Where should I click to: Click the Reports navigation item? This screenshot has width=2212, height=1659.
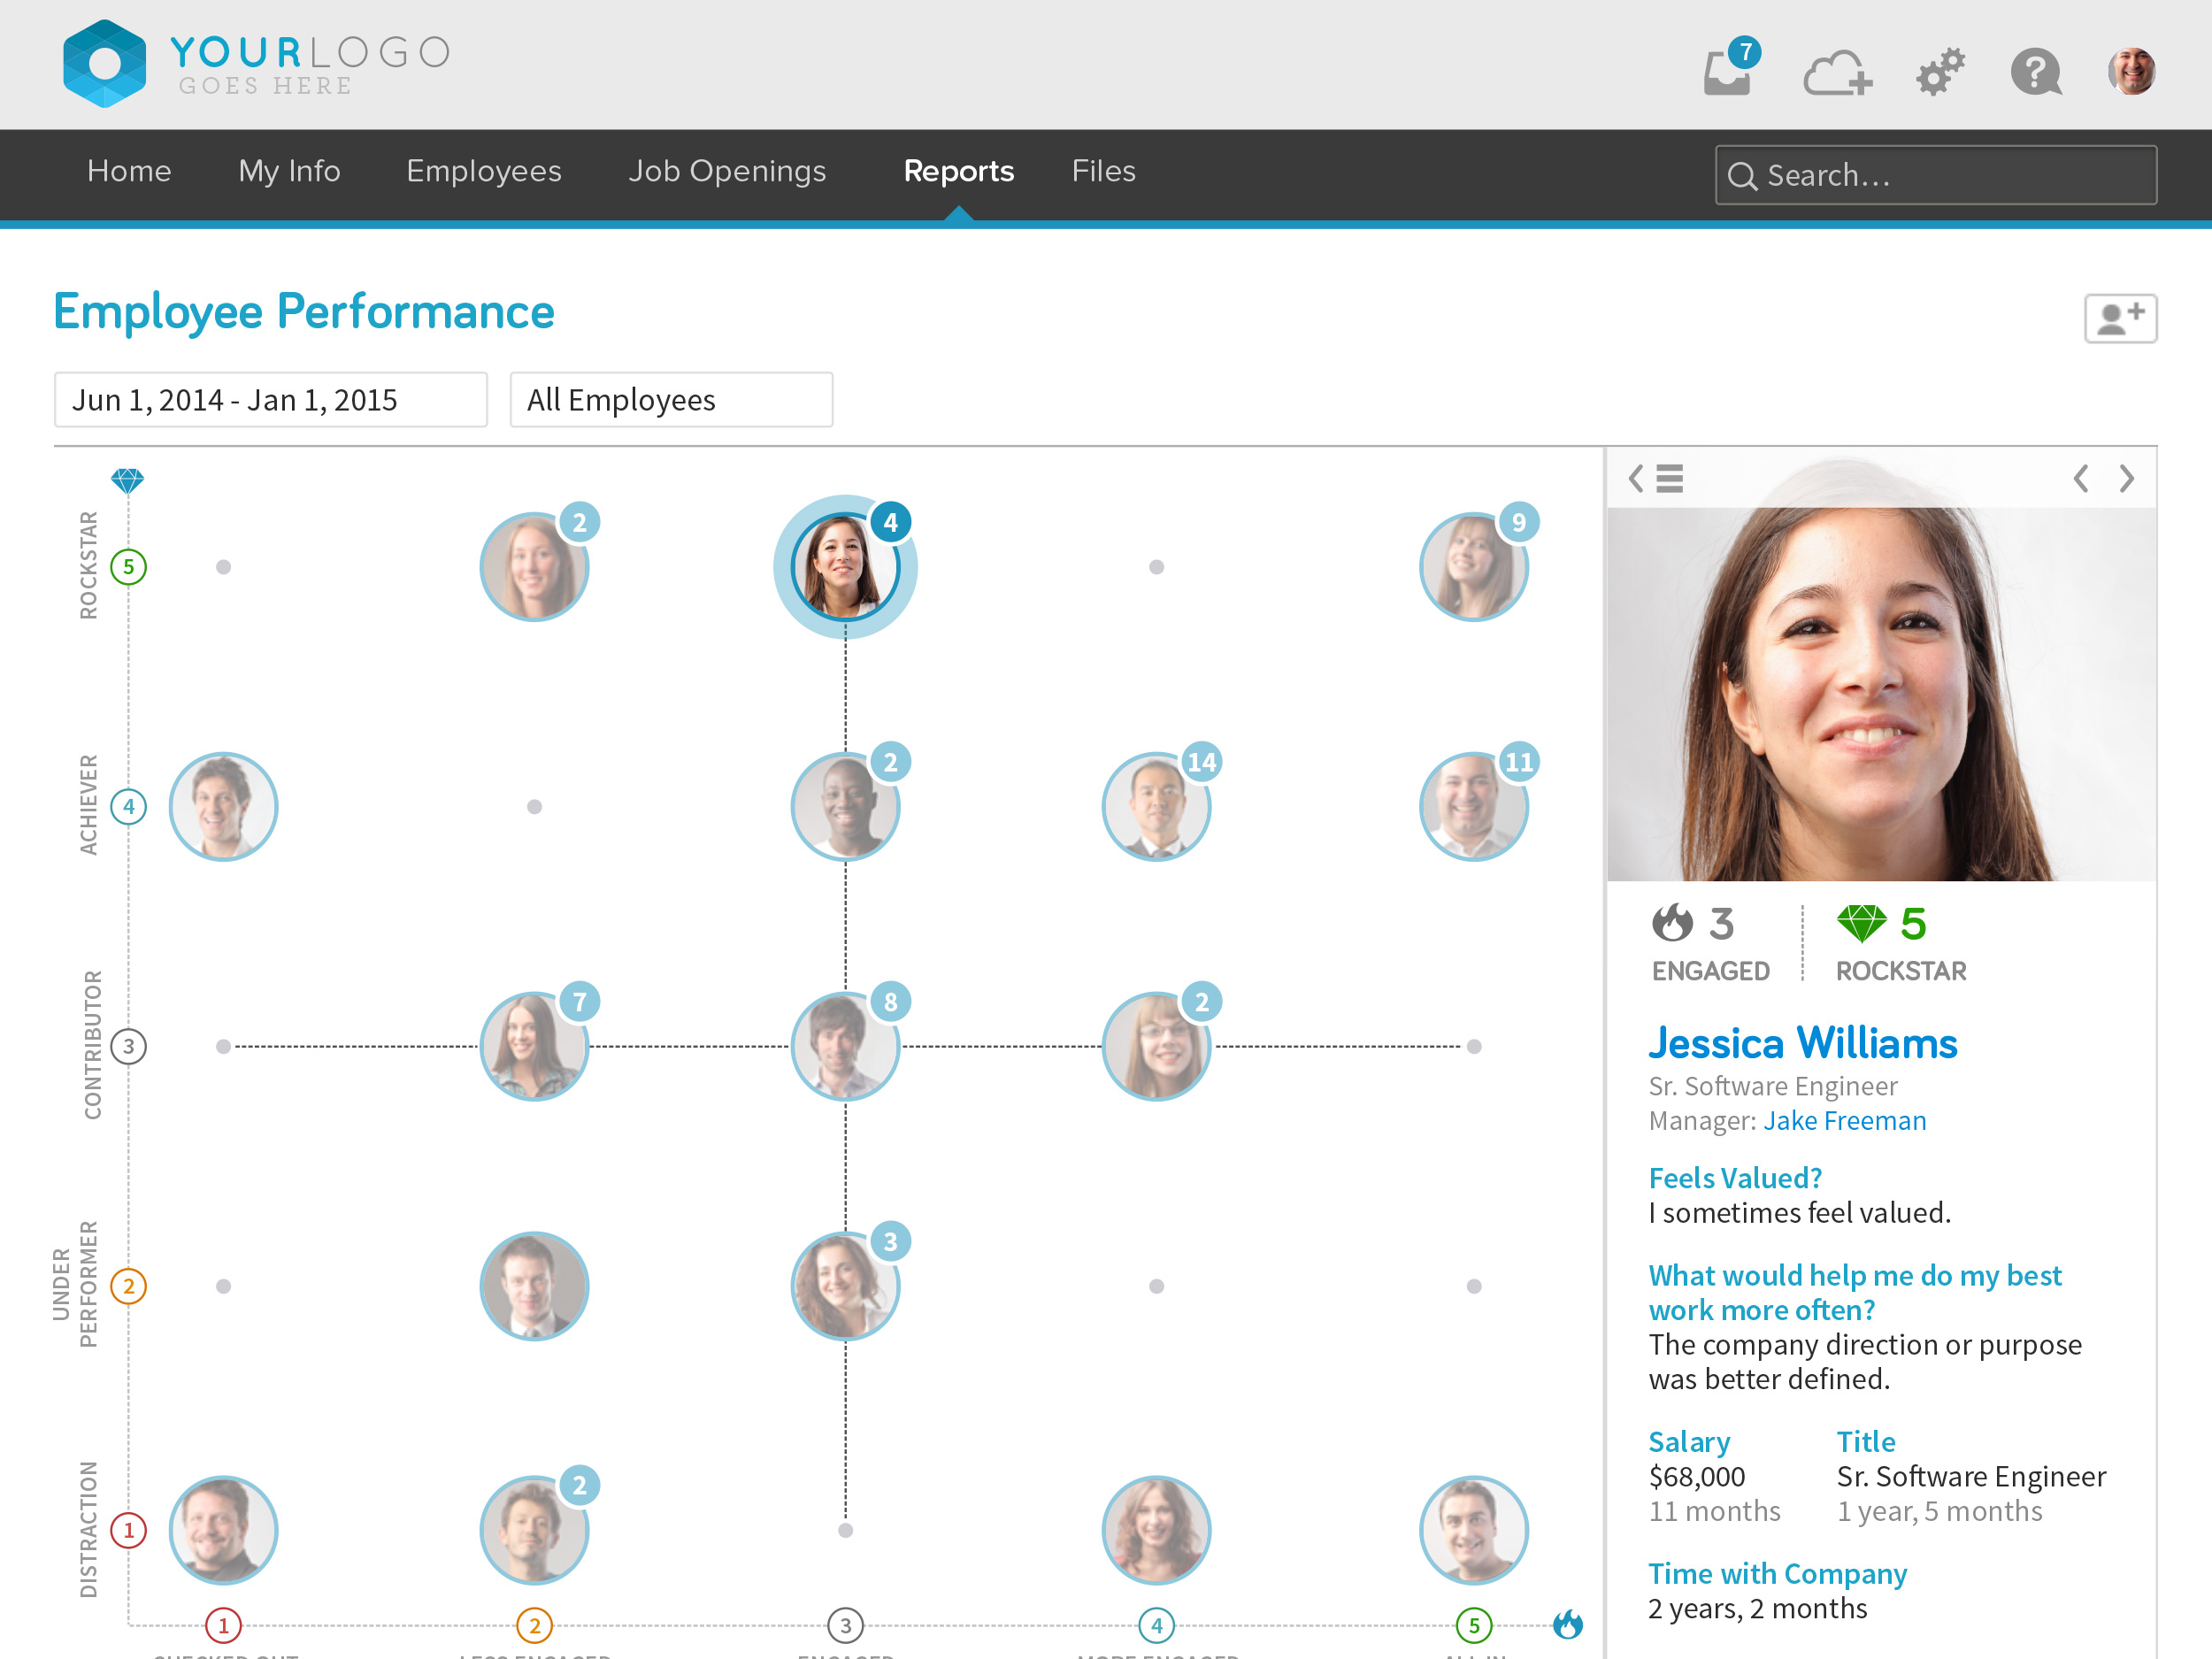(x=959, y=171)
